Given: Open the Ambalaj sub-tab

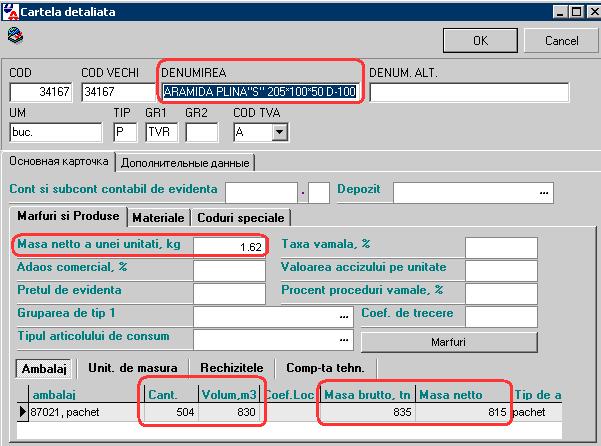Looking at the screenshot, I should point(44,369).
